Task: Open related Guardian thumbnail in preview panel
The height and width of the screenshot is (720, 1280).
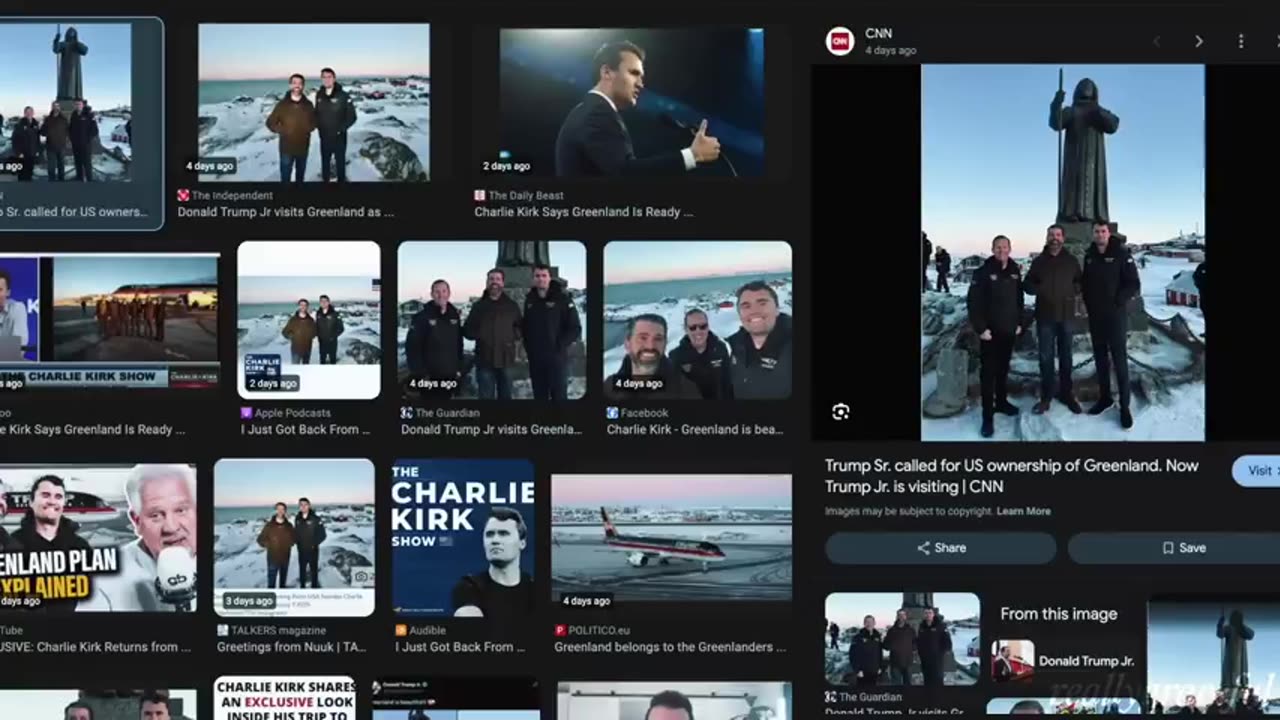Action: pyautogui.click(x=902, y=639)
